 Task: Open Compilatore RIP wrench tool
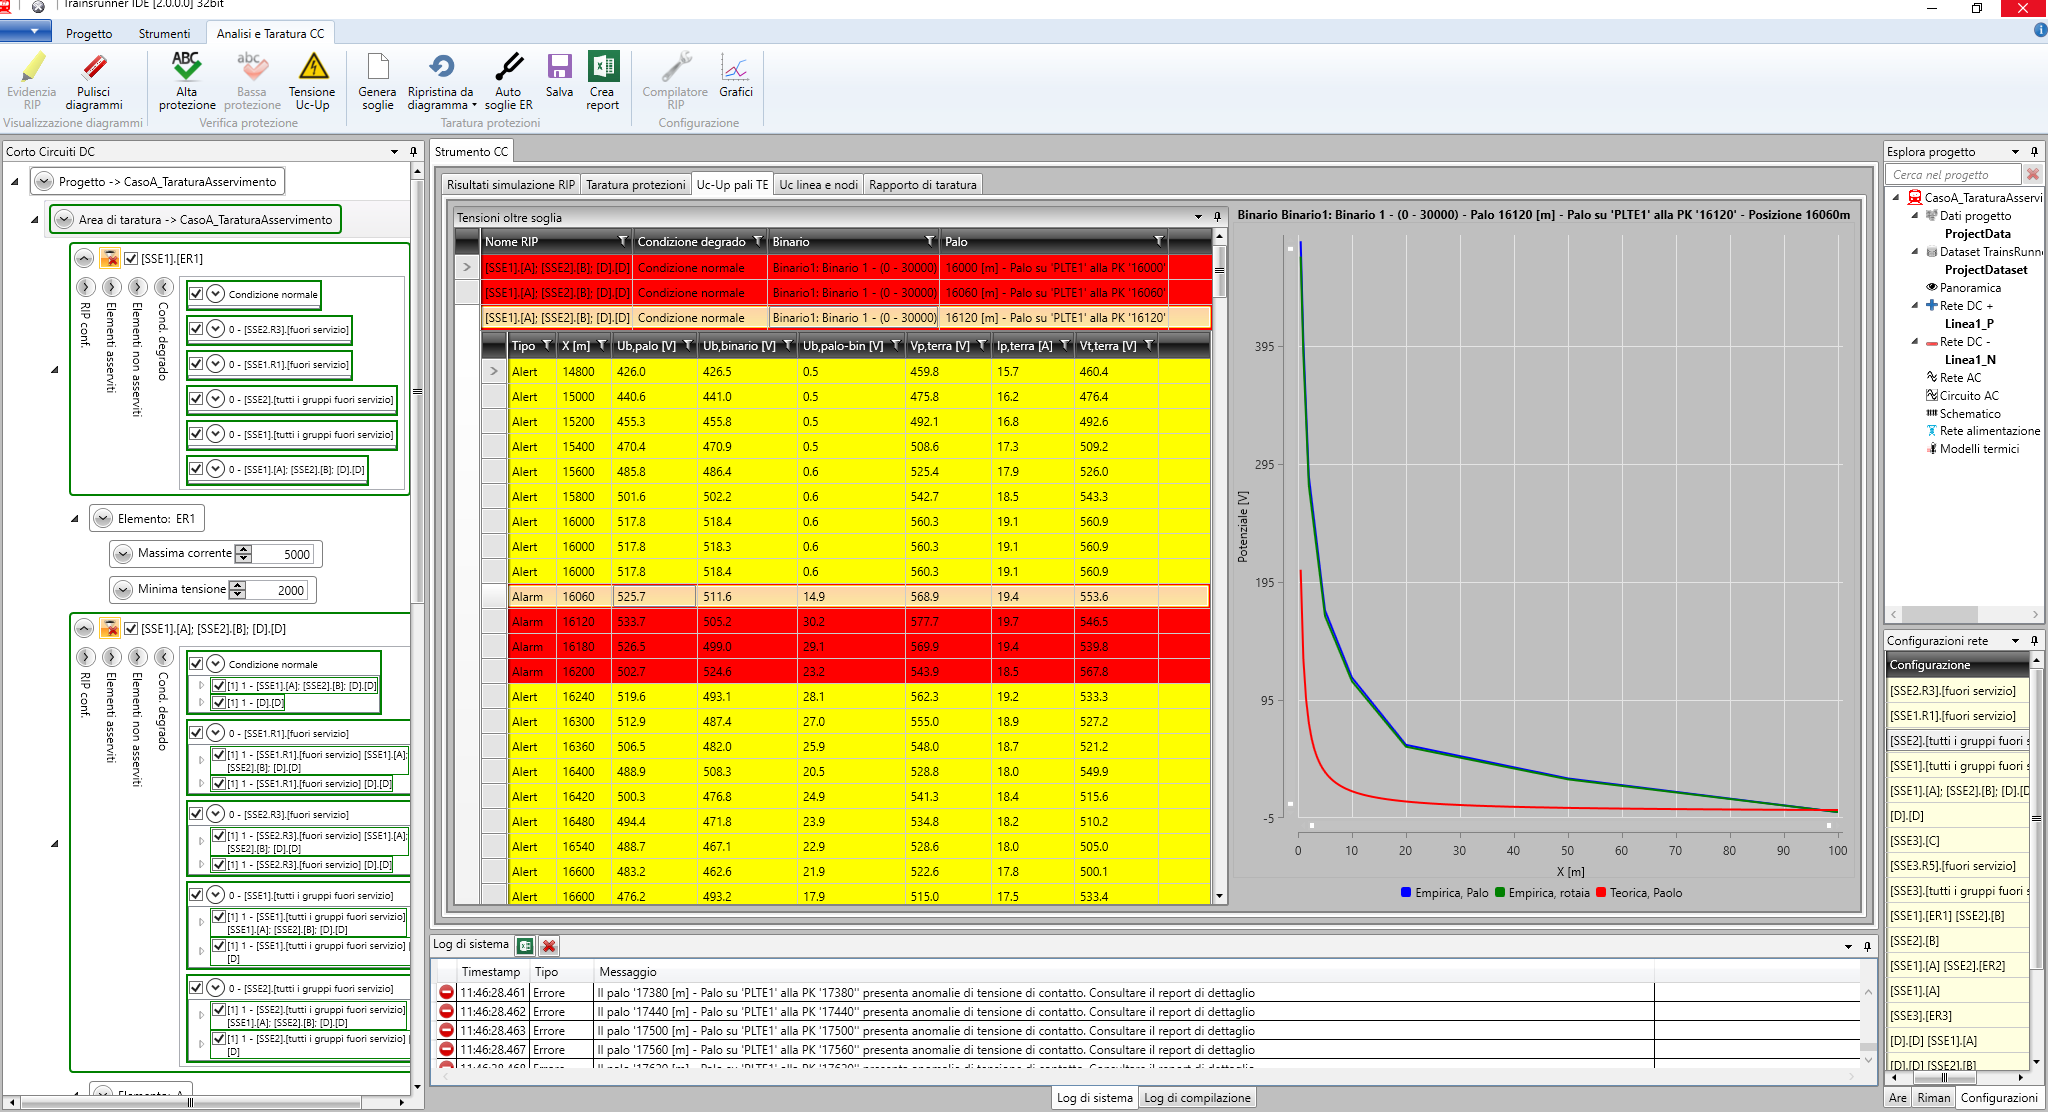click(x=676, y=67)
